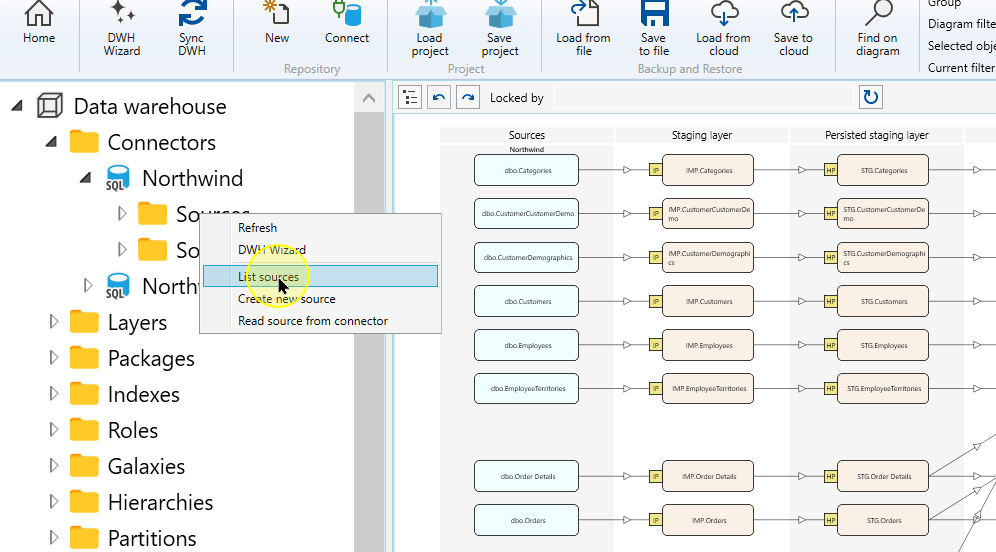Expand the Partitions folder
This screenshot has height=552, width=996.
coord(54,537)
